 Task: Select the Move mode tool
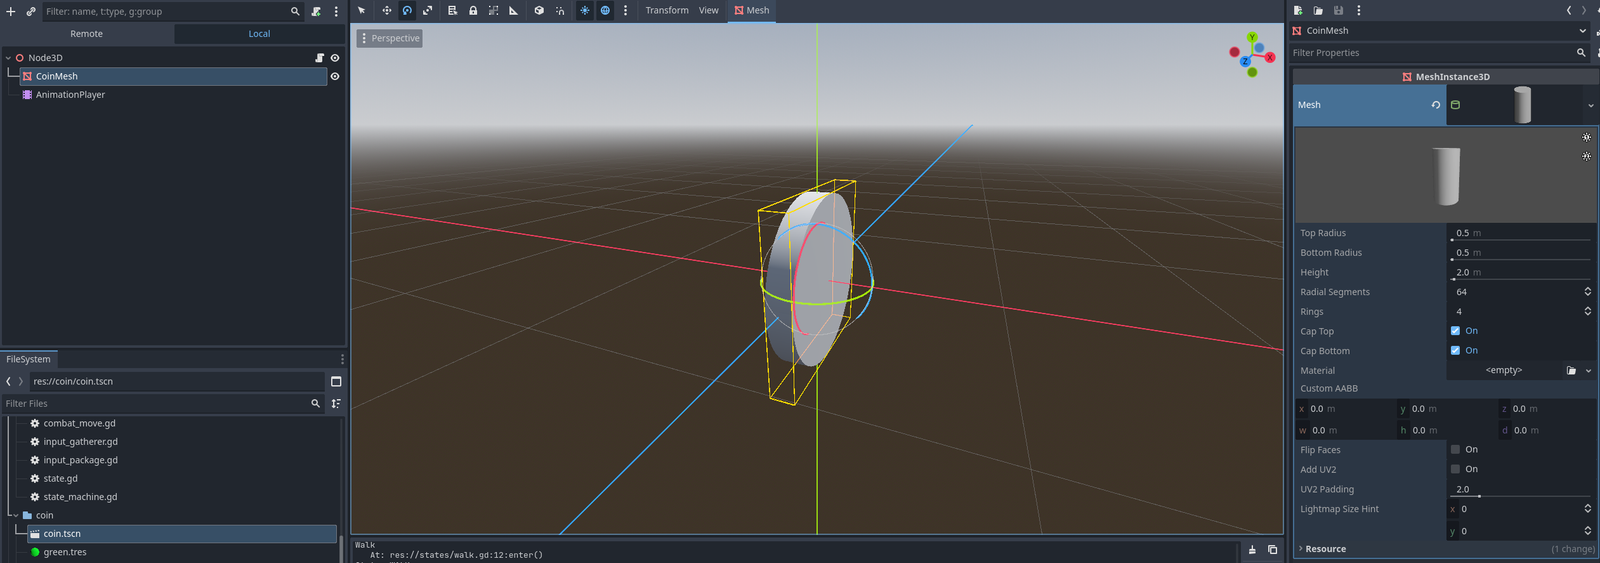pyautogui.click(x=387, y=11)
